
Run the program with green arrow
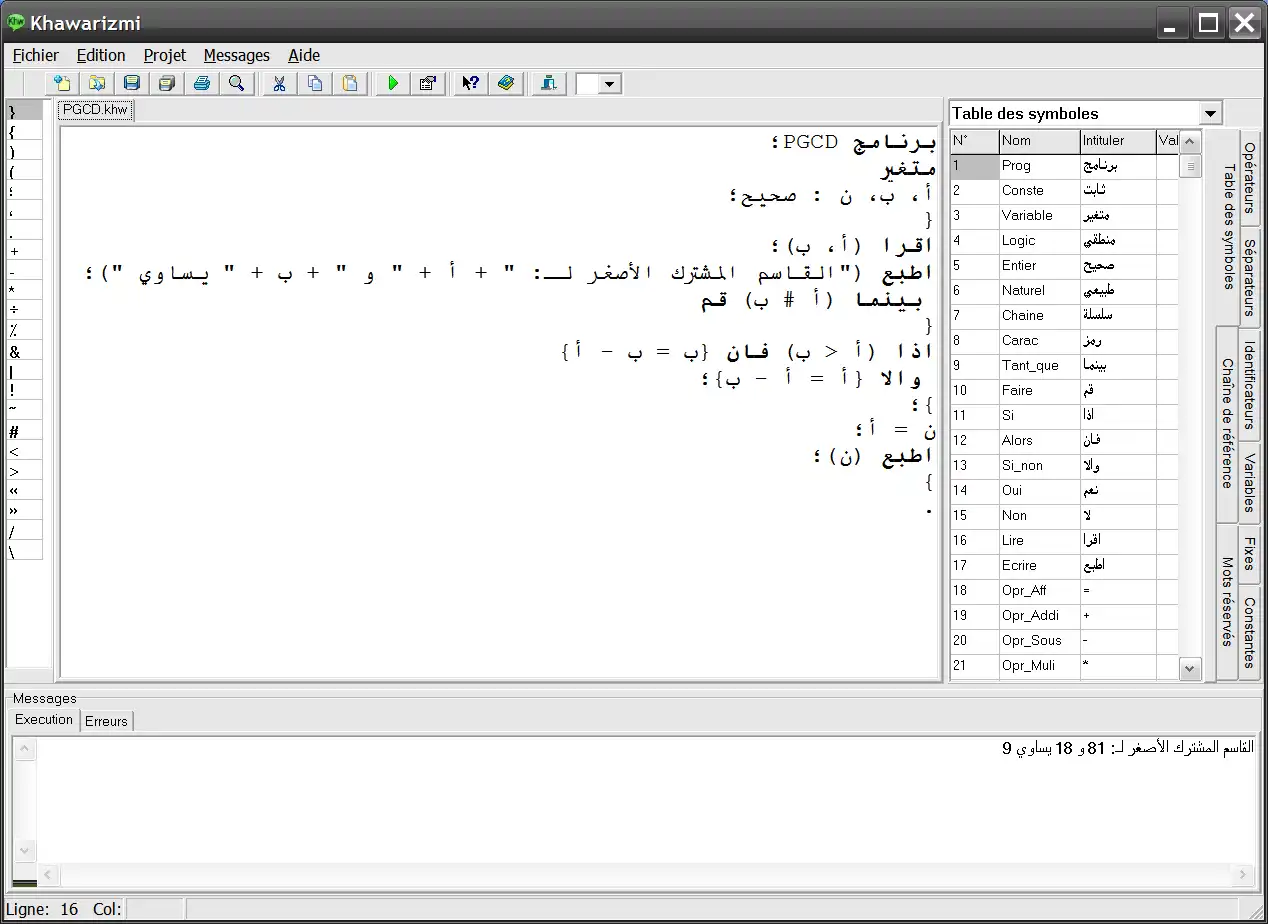[393, 83]
